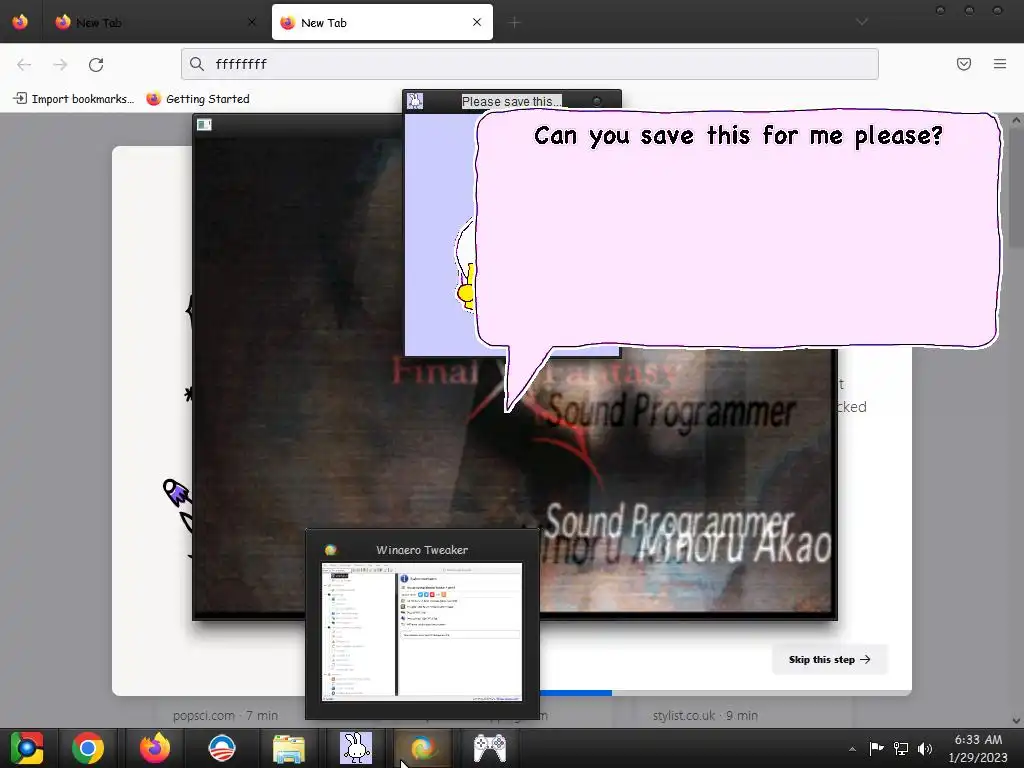This screenshot has width=1024, height=768.
Task: Show hidden tray icons arrow
Action: 852,749
